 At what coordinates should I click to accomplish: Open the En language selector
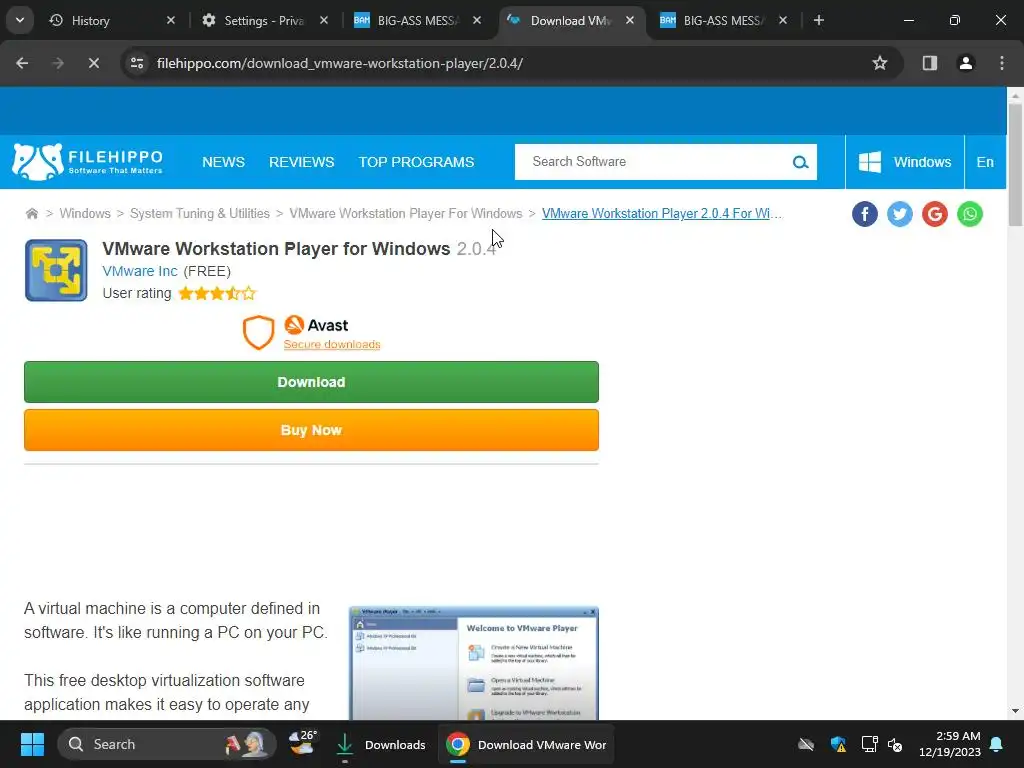tap(985, 162)
